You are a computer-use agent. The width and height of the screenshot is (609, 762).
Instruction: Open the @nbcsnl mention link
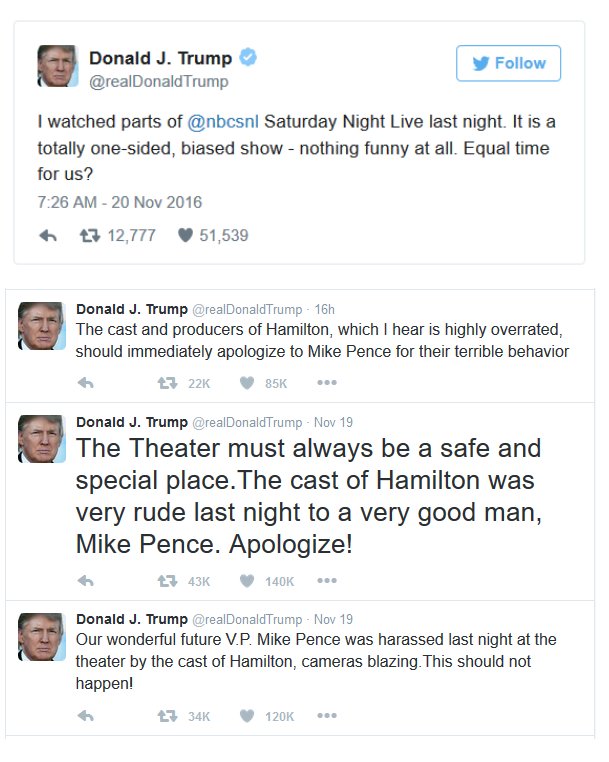click(223, 121)
